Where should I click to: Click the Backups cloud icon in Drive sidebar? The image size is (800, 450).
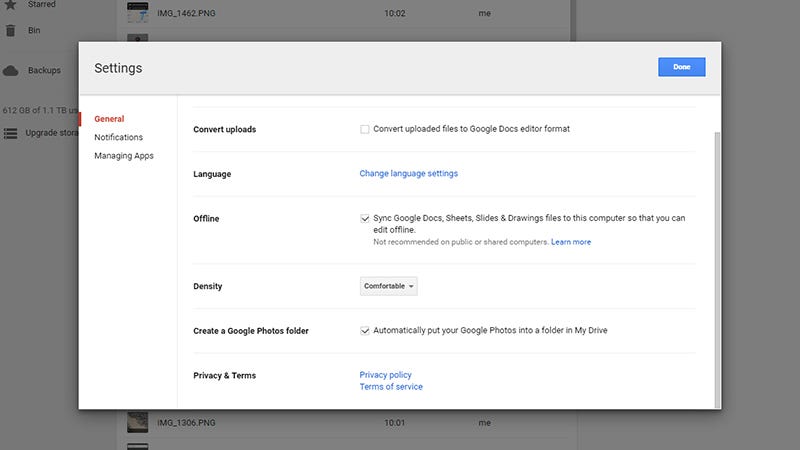coord(10,70)
